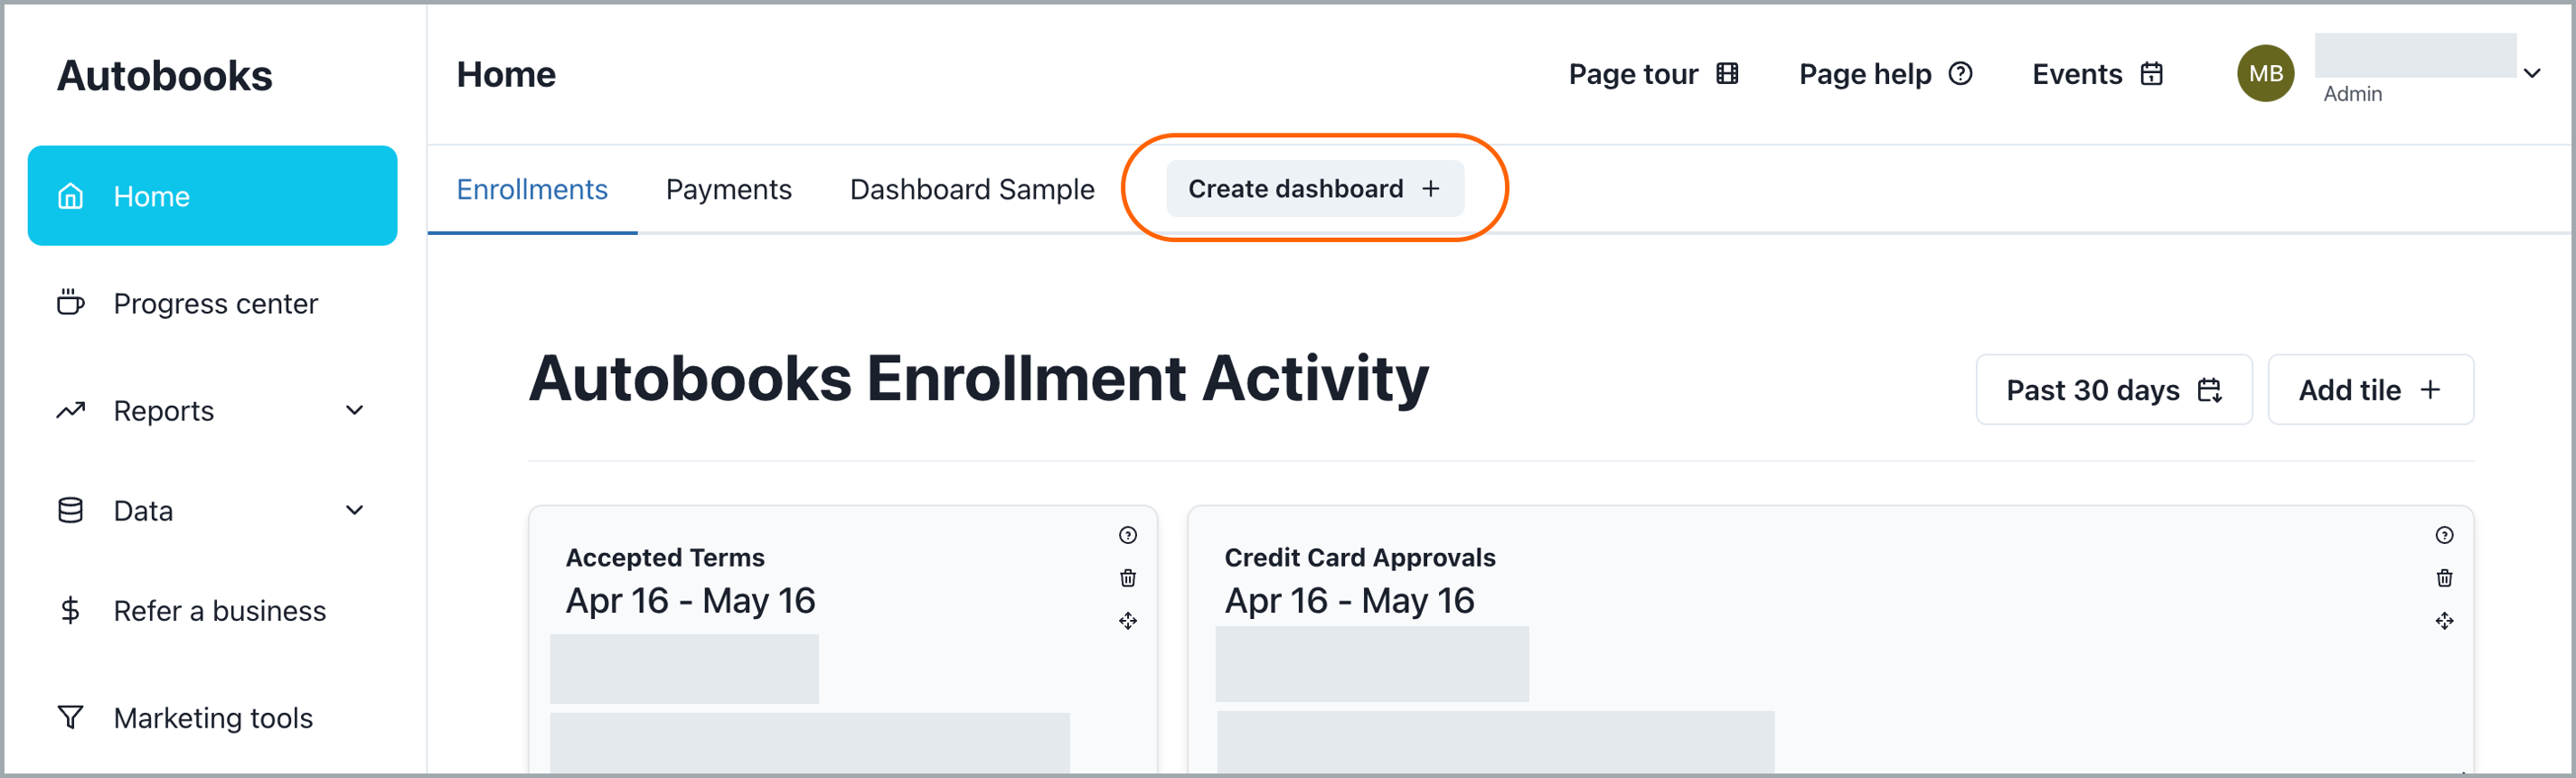The width and height of the screenshot is (2576, 778).
Task: Open the Admin account dropdown chevron
Action: point(2532,73)
